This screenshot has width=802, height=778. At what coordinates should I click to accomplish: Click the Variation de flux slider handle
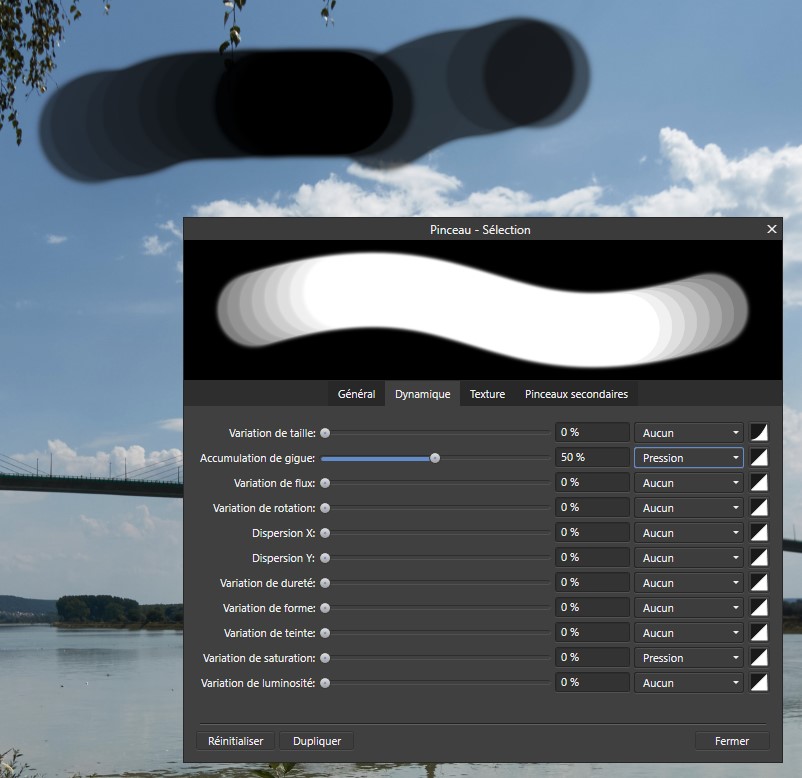coord(325,483)
